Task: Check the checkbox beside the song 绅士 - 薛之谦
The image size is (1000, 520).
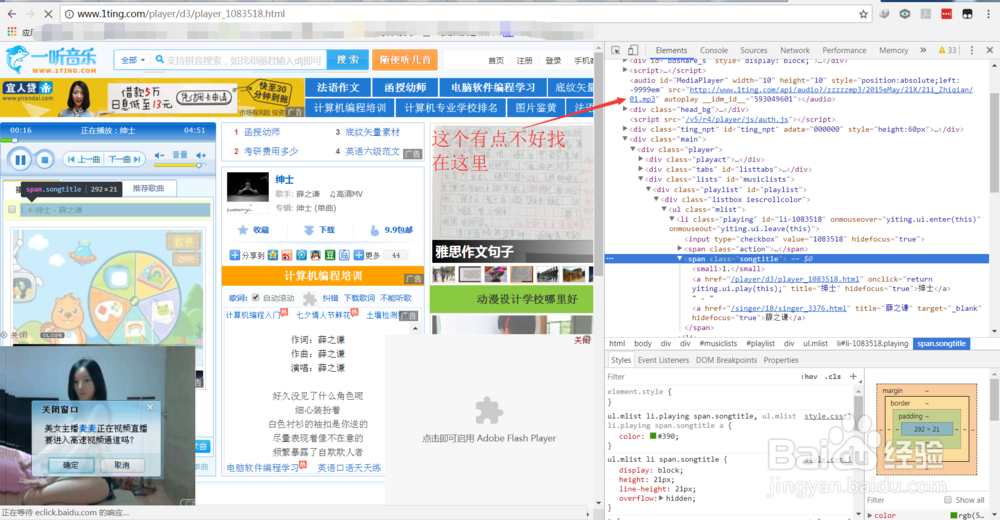Action: [11, 209]
